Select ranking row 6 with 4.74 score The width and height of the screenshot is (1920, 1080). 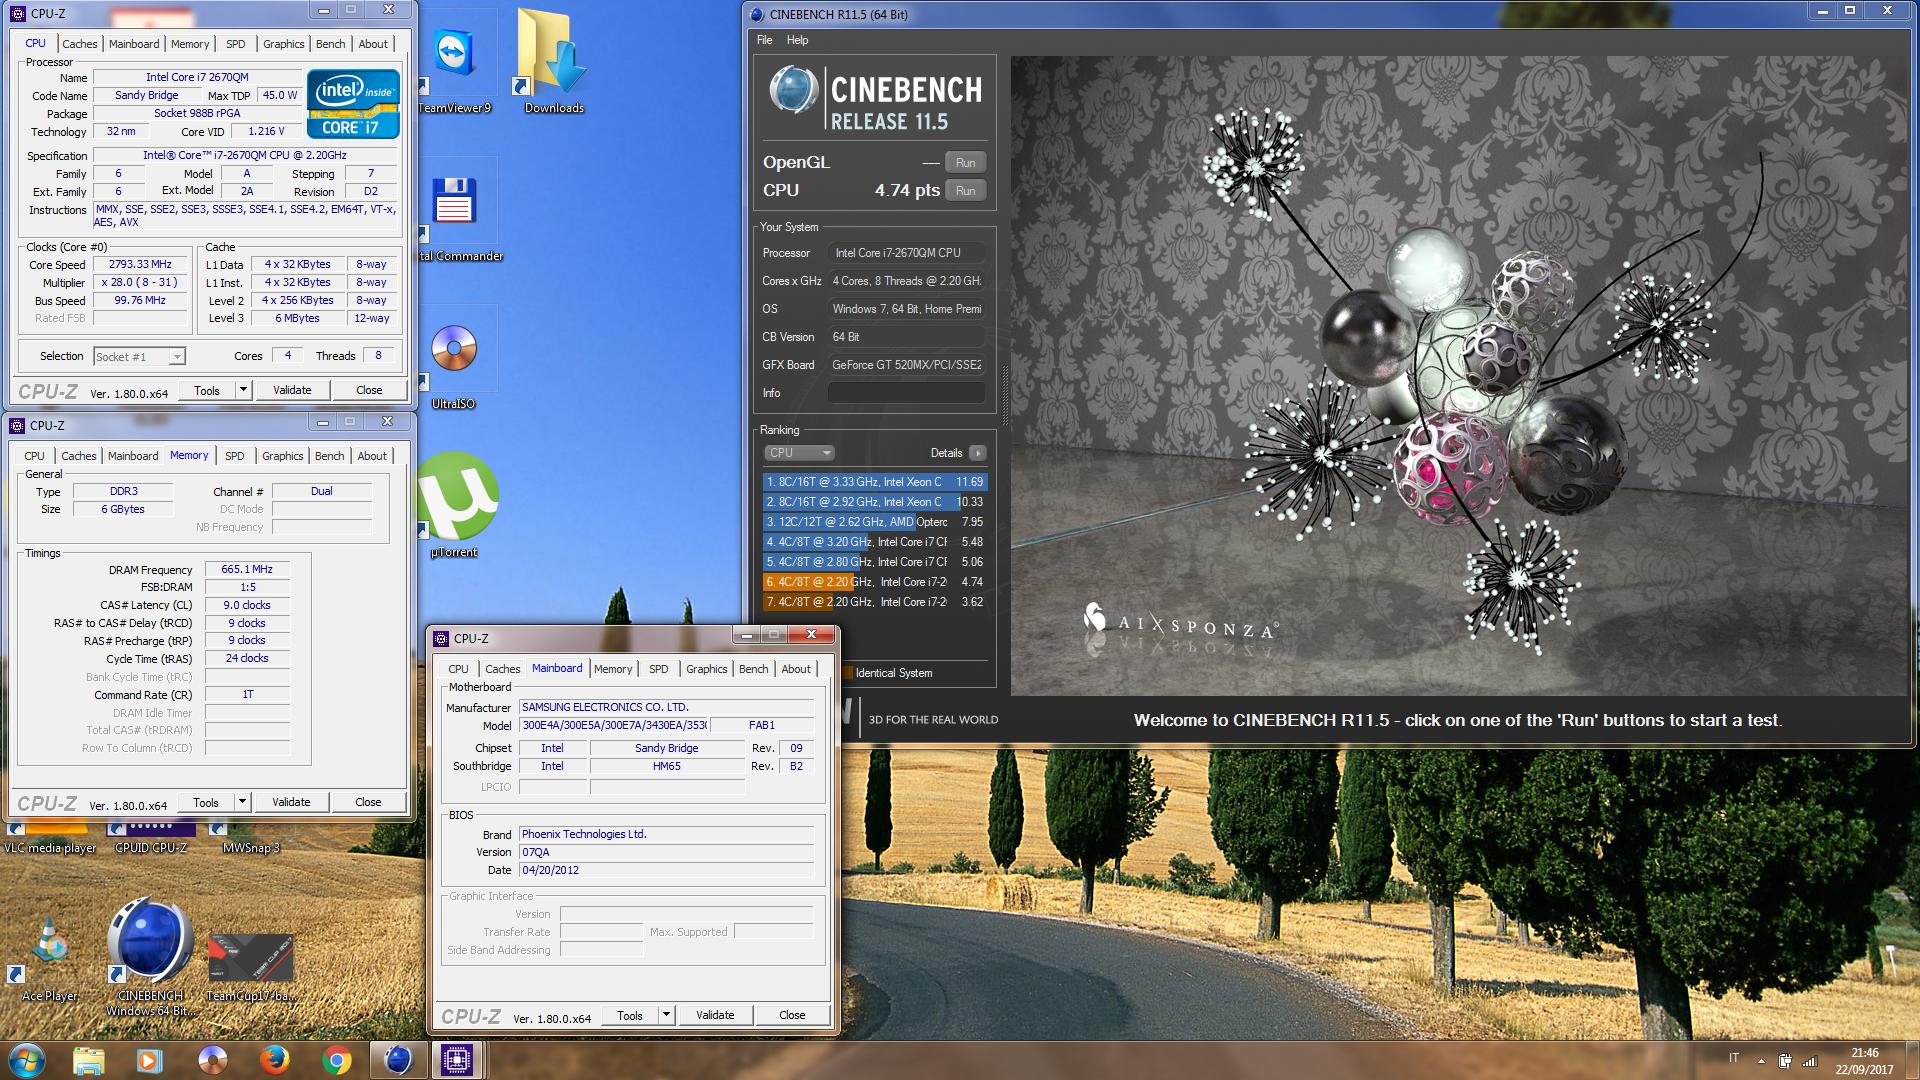[875, 582]
